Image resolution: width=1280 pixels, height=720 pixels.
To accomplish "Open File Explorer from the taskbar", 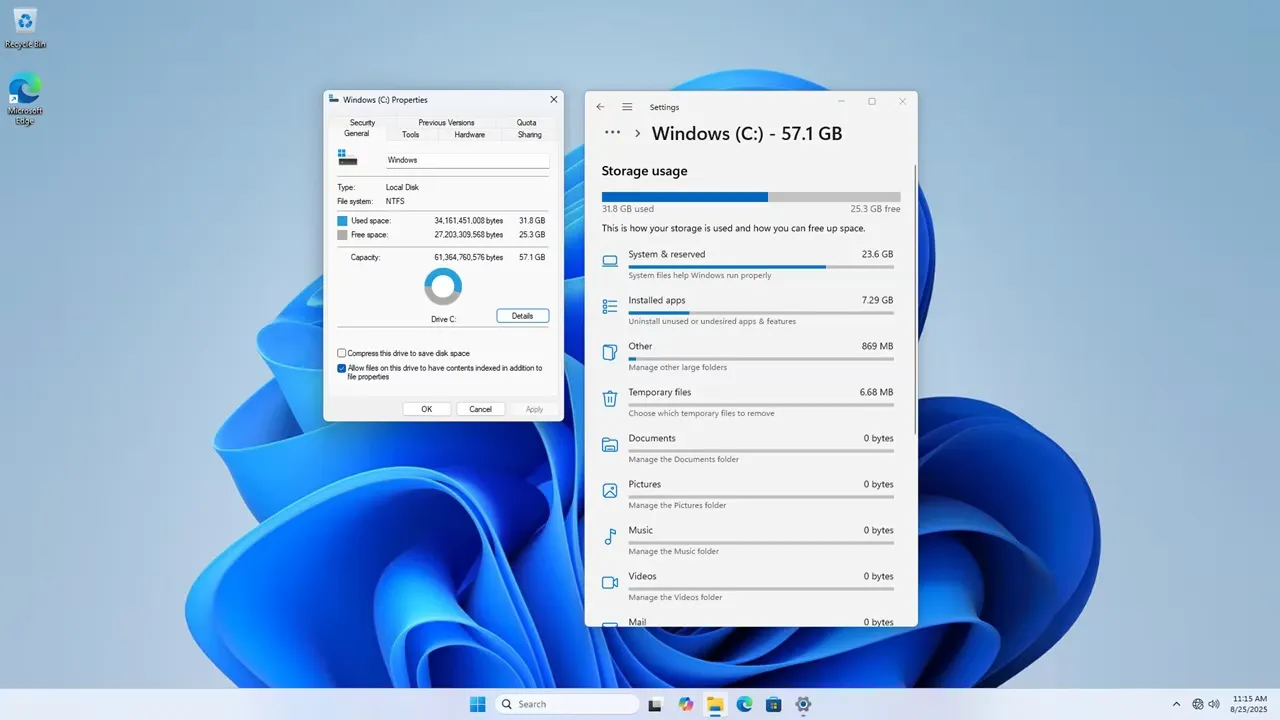I will point(715,704).
